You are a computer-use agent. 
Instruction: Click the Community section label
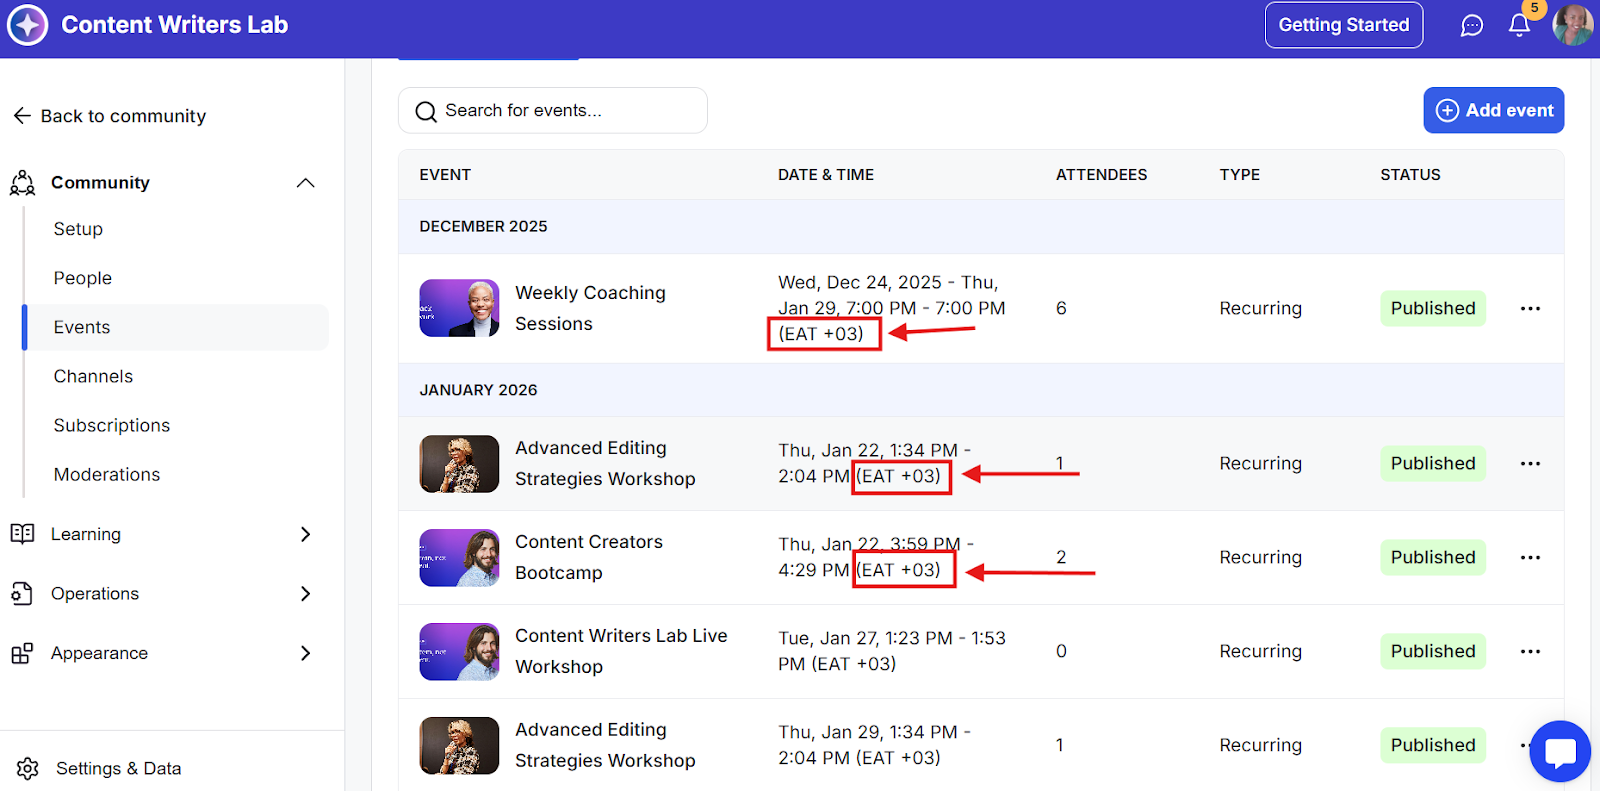tap(100, 183)
